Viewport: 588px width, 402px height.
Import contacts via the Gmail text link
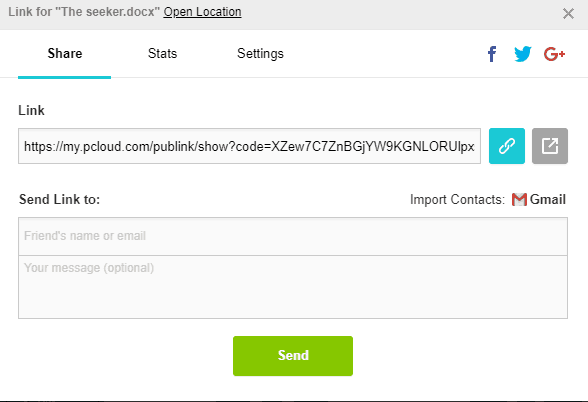[x=548, y=200]
